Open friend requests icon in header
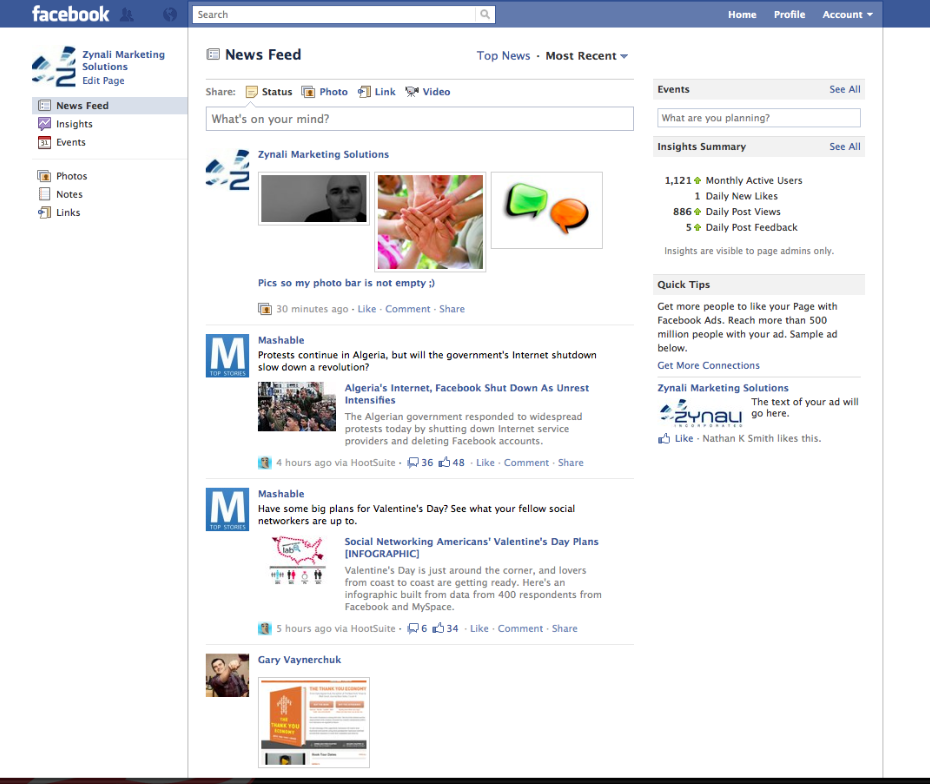 tap(127, 15)
